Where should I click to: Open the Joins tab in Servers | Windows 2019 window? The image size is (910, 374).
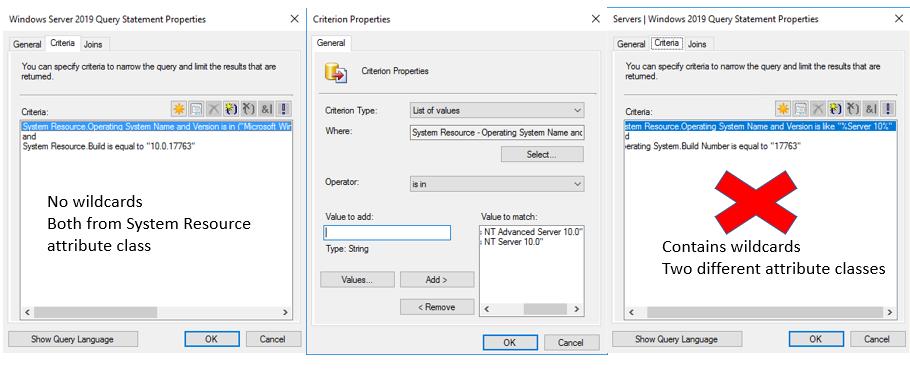point(698,44)
